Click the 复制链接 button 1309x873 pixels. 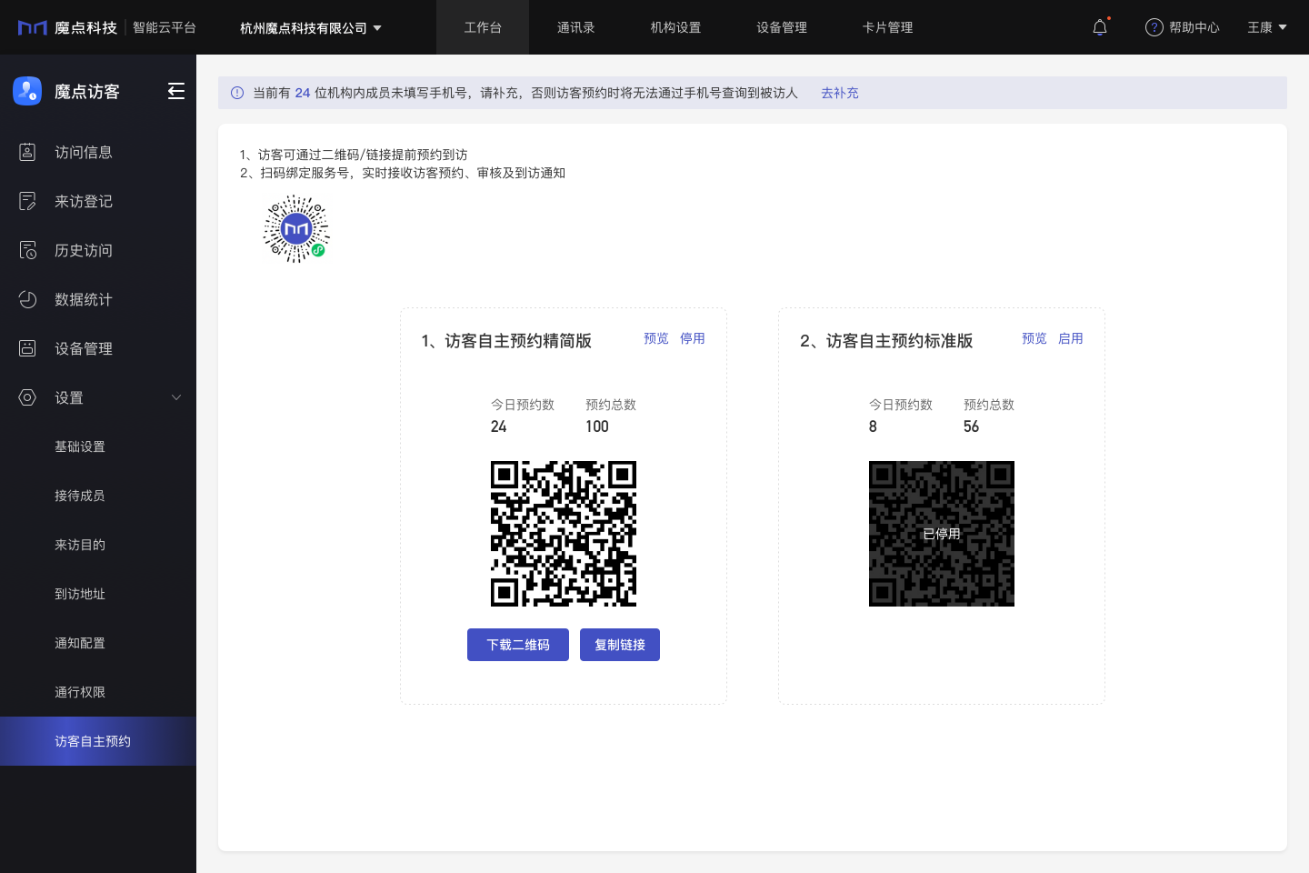click(x=620, y=645)
